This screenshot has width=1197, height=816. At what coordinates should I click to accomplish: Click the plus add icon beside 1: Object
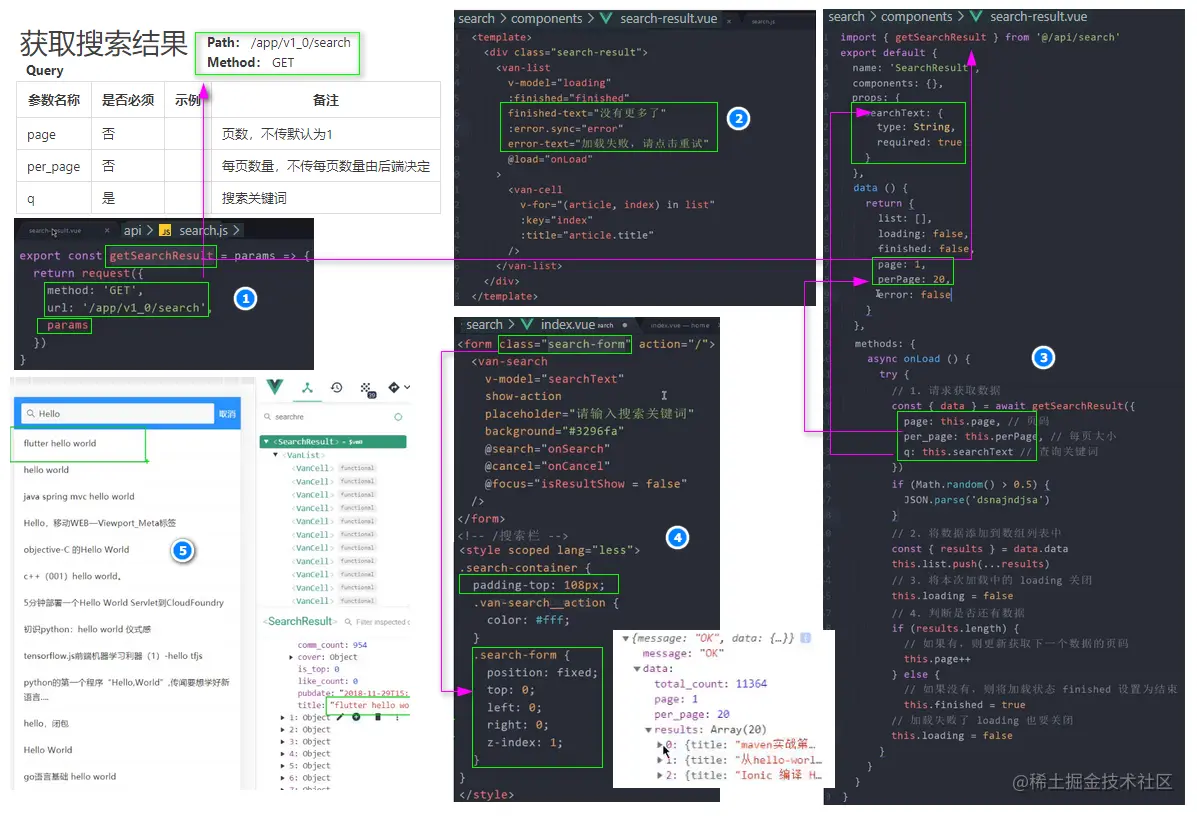click(356, 717)
